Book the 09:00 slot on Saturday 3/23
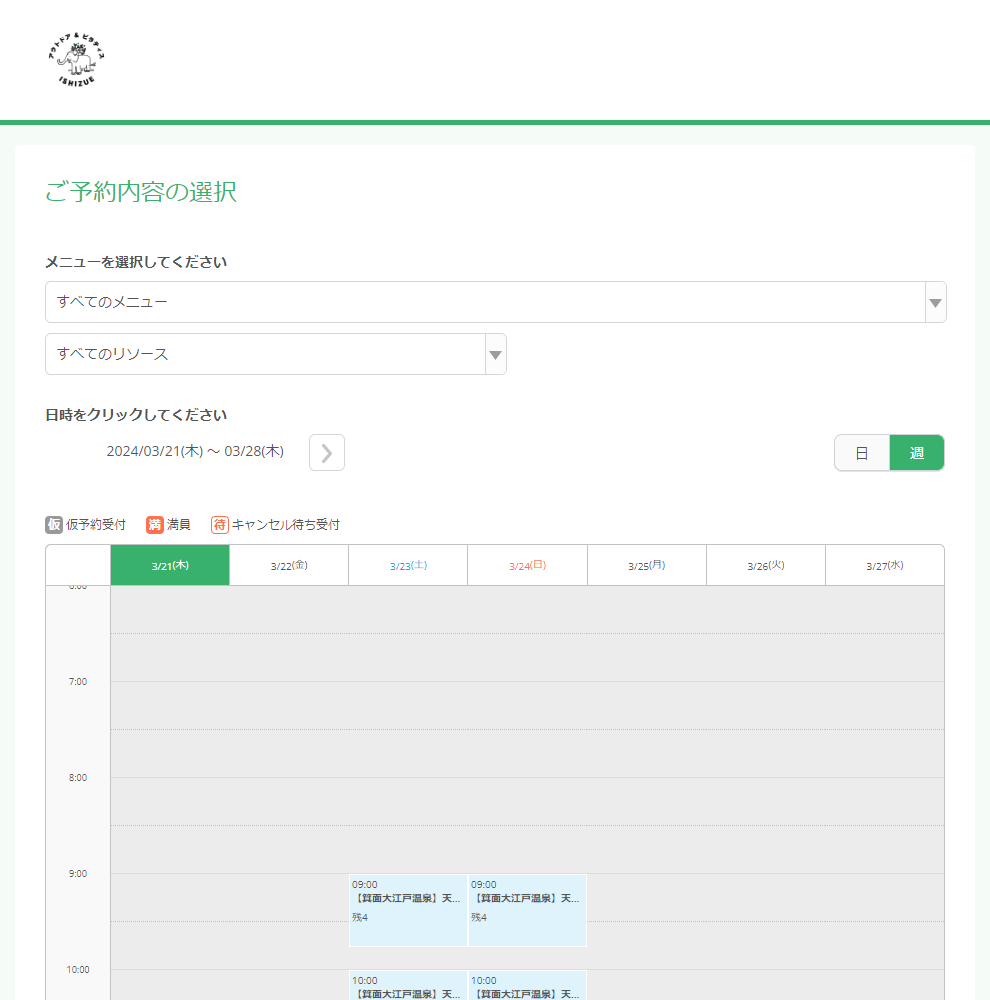 click(x=408, y=910)
